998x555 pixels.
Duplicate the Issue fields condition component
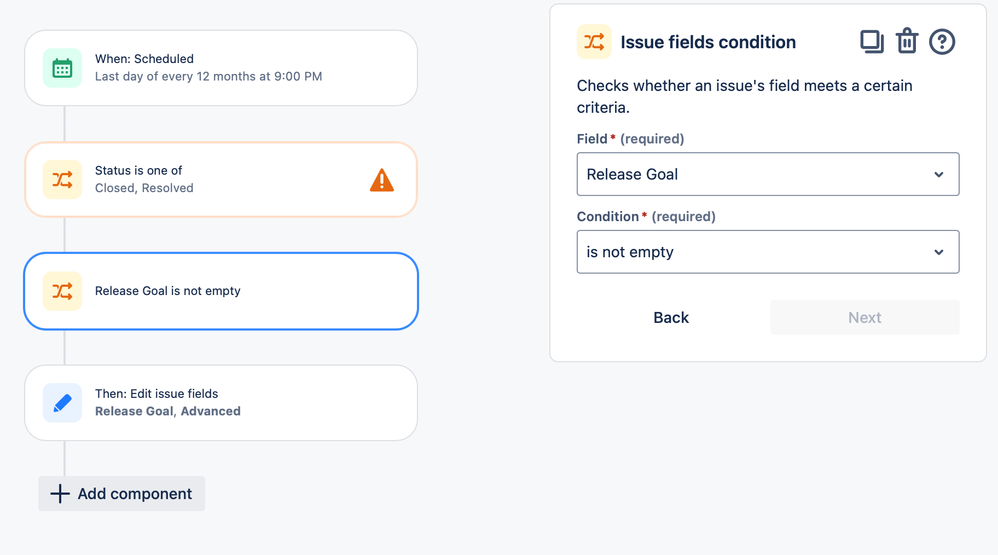pos(872,42)
